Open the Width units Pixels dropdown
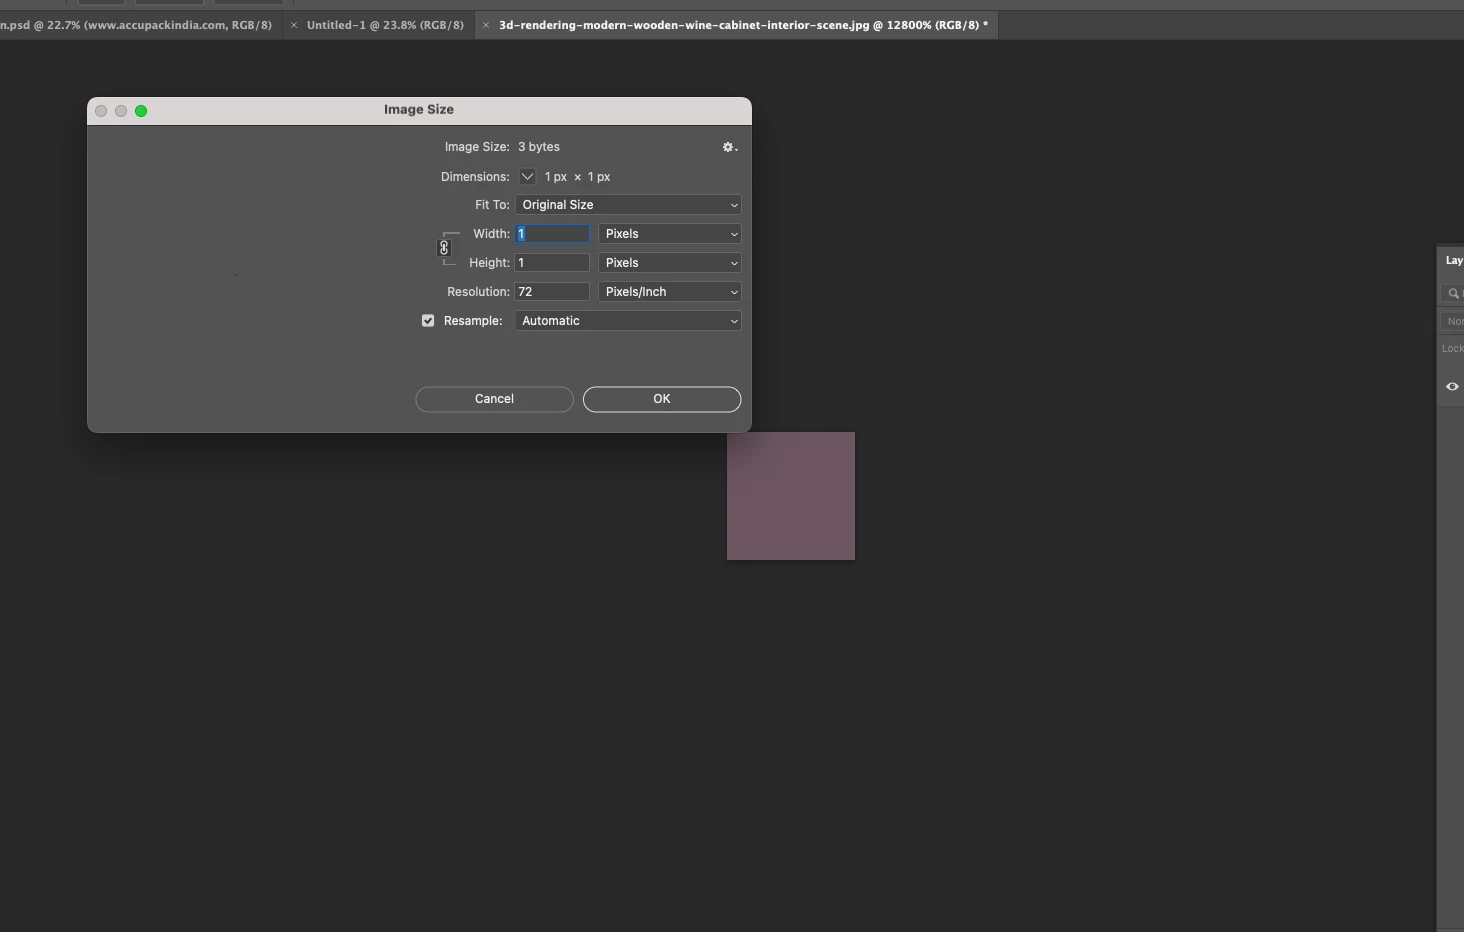 click(x=669, y=234)
